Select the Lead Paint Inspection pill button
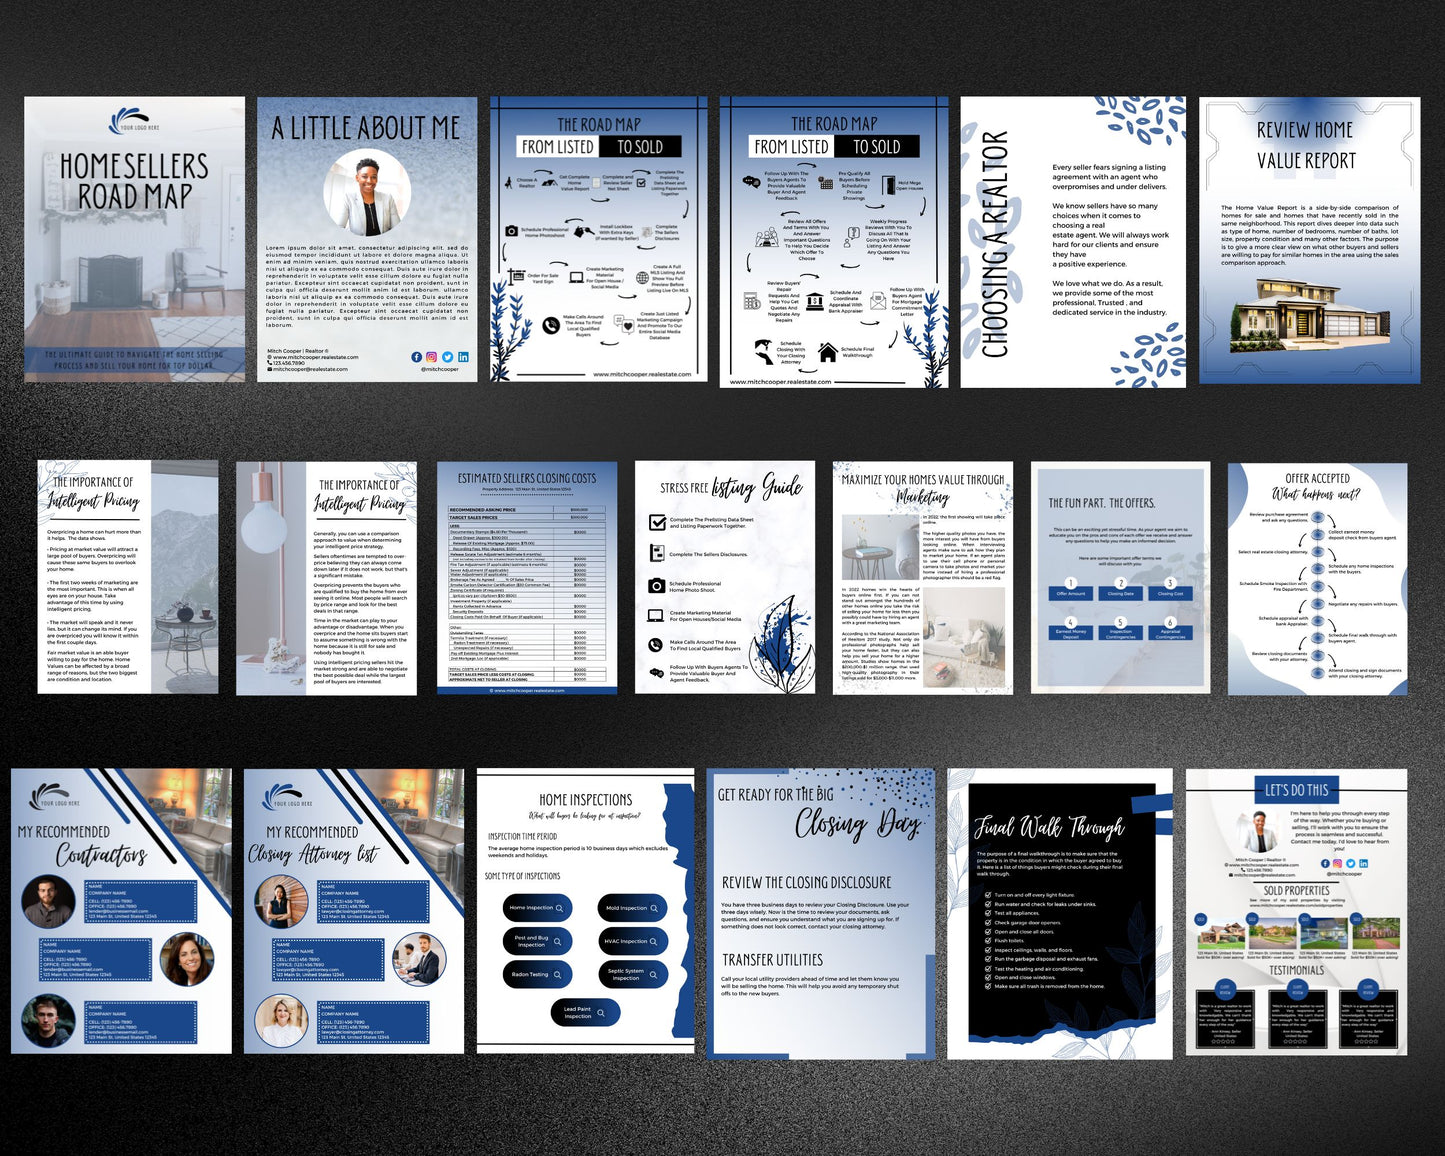The width and height of the screenshot is (1445, 1156). click(585, 1013)
